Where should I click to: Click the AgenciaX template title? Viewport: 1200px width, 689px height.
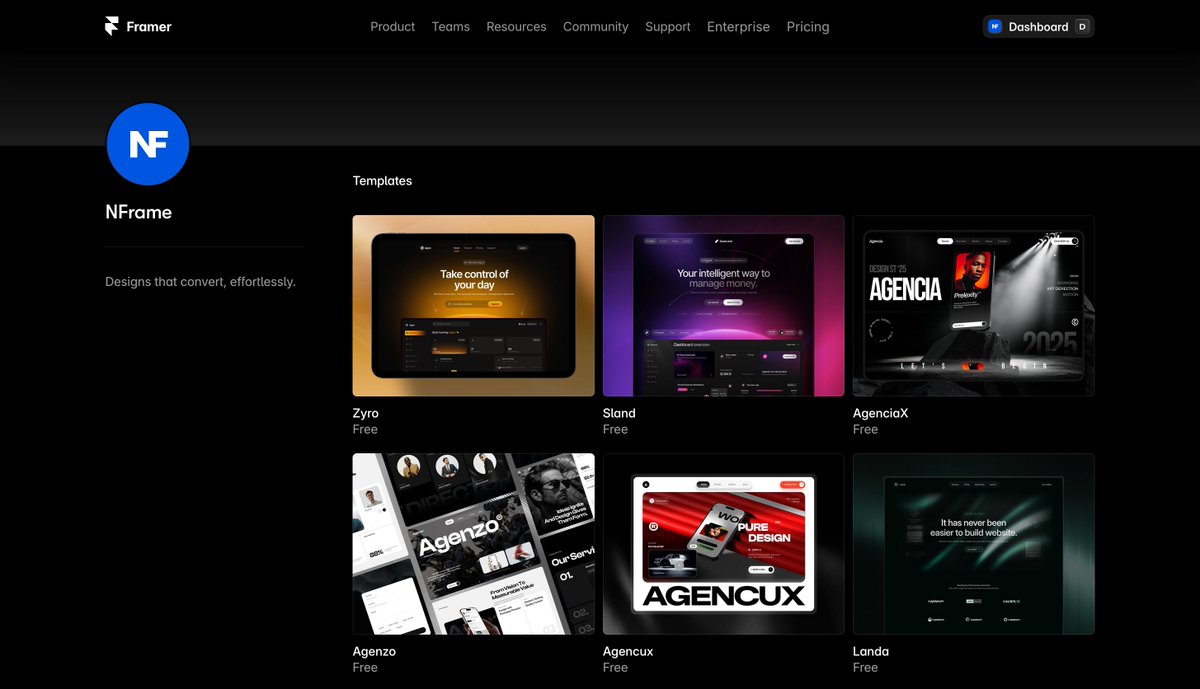[x=881, y=413]
